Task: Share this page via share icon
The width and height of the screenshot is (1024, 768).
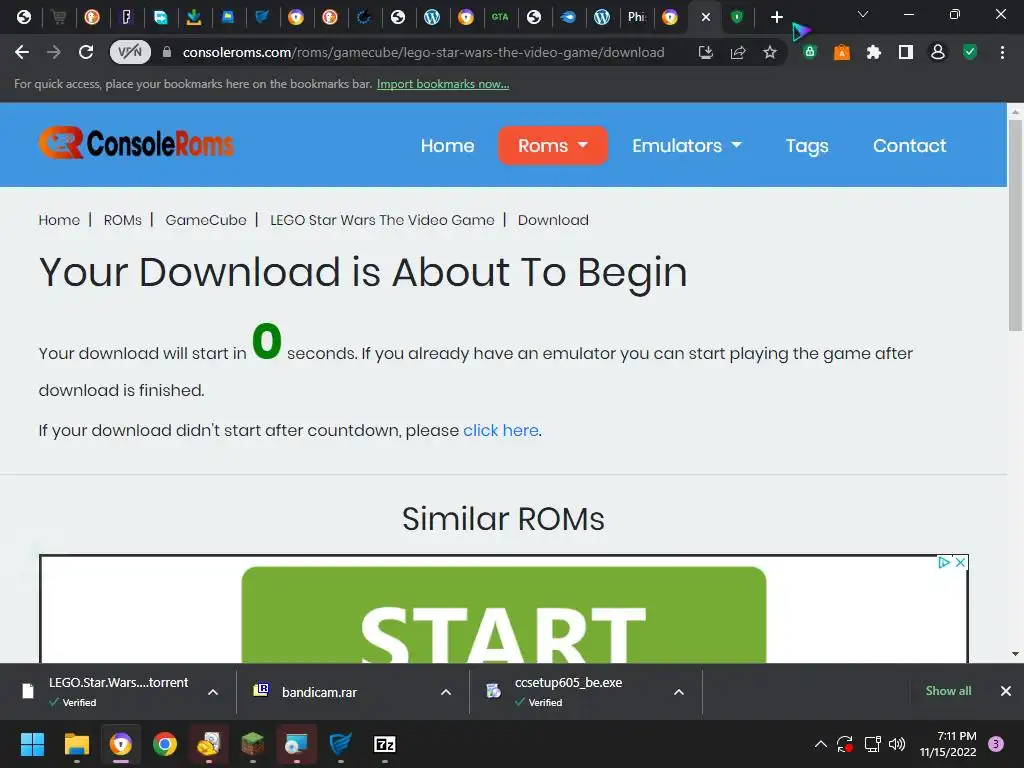Action: coord(738,52)
